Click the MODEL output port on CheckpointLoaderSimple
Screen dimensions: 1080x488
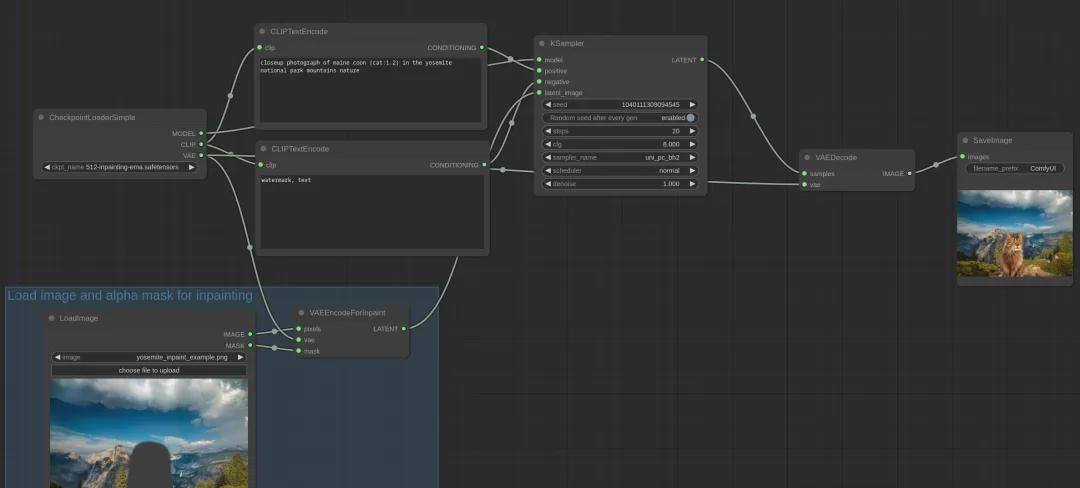[x=201, y=133]
